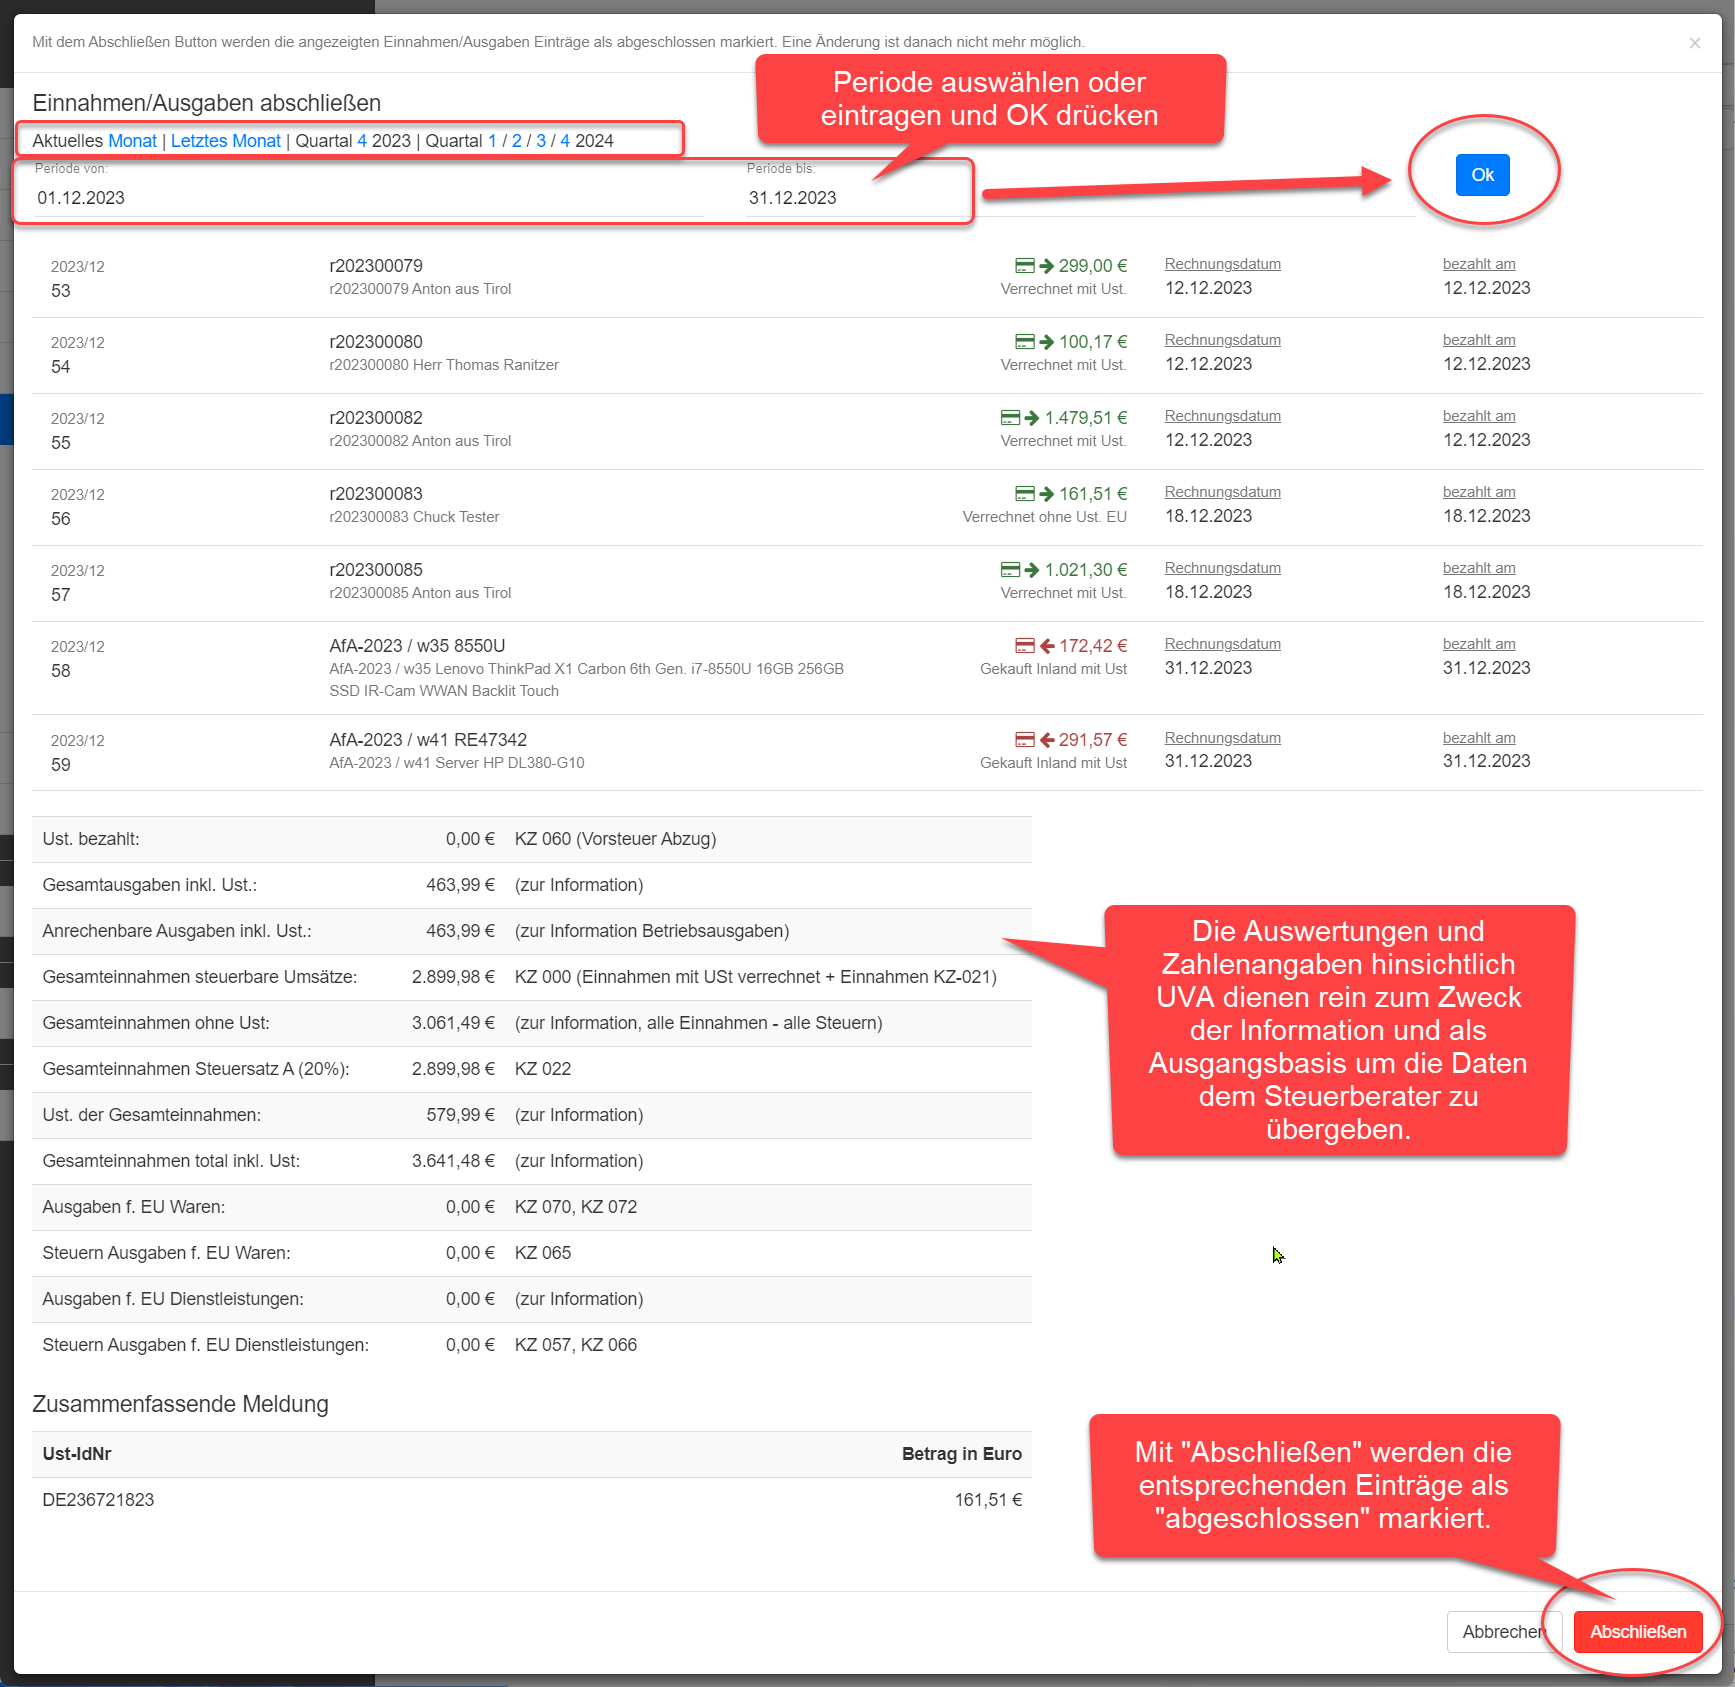Choose Quartal 3 of 2024
This screenshot has height=1687, width=1735.
541,141
